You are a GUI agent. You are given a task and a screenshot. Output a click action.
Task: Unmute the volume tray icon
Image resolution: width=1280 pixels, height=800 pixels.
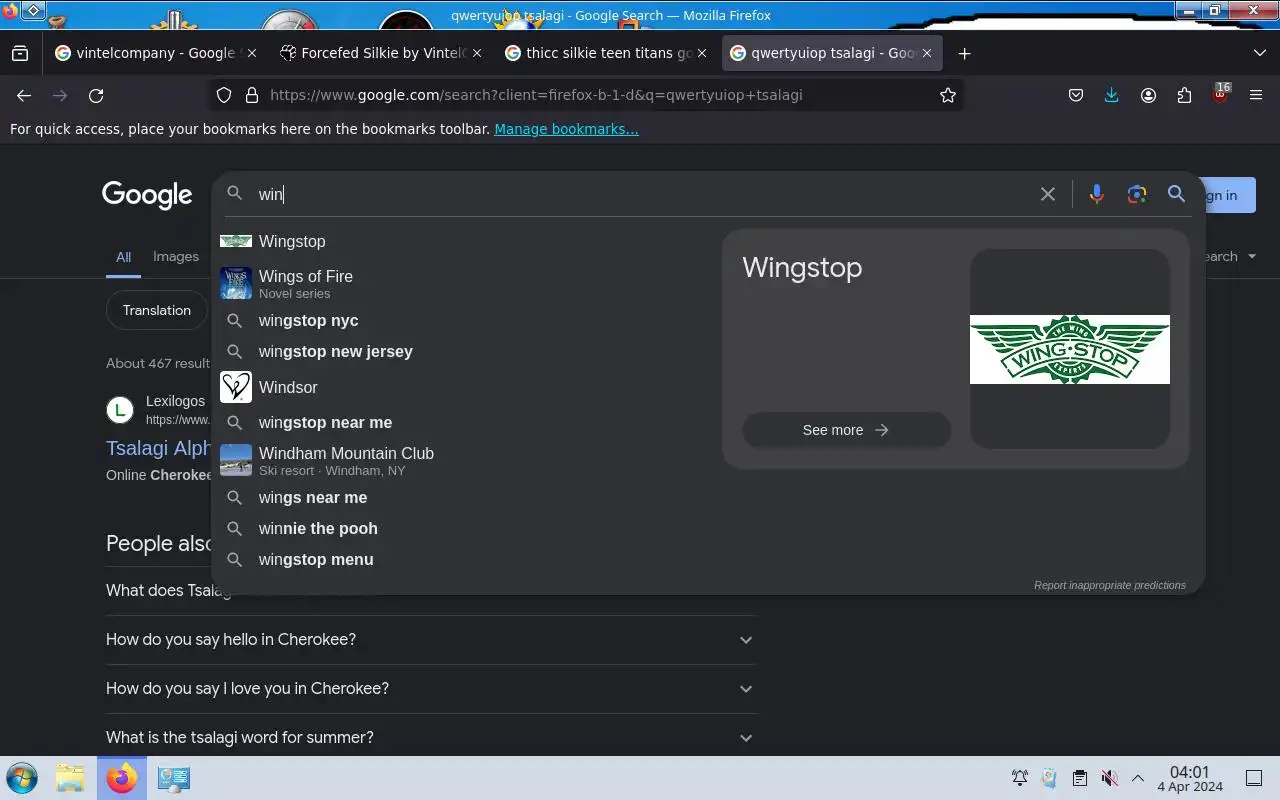click(x=1109, y=778)
